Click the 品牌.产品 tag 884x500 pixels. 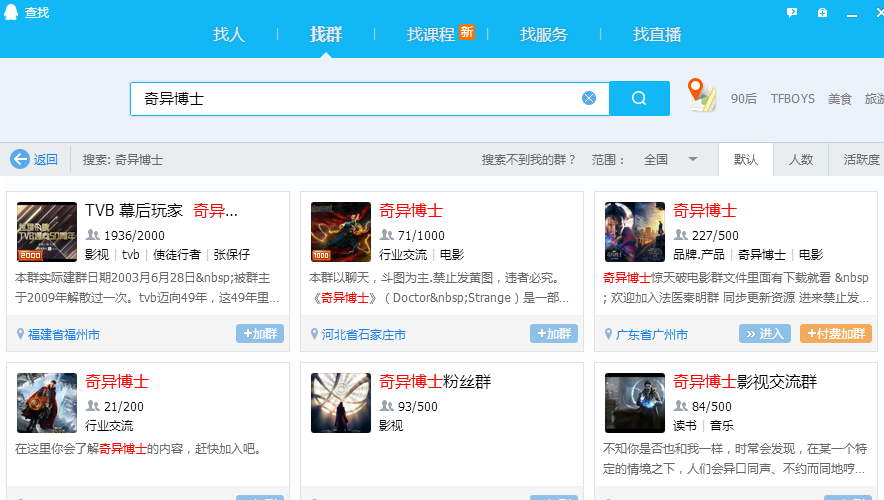[x=699, y=255]
